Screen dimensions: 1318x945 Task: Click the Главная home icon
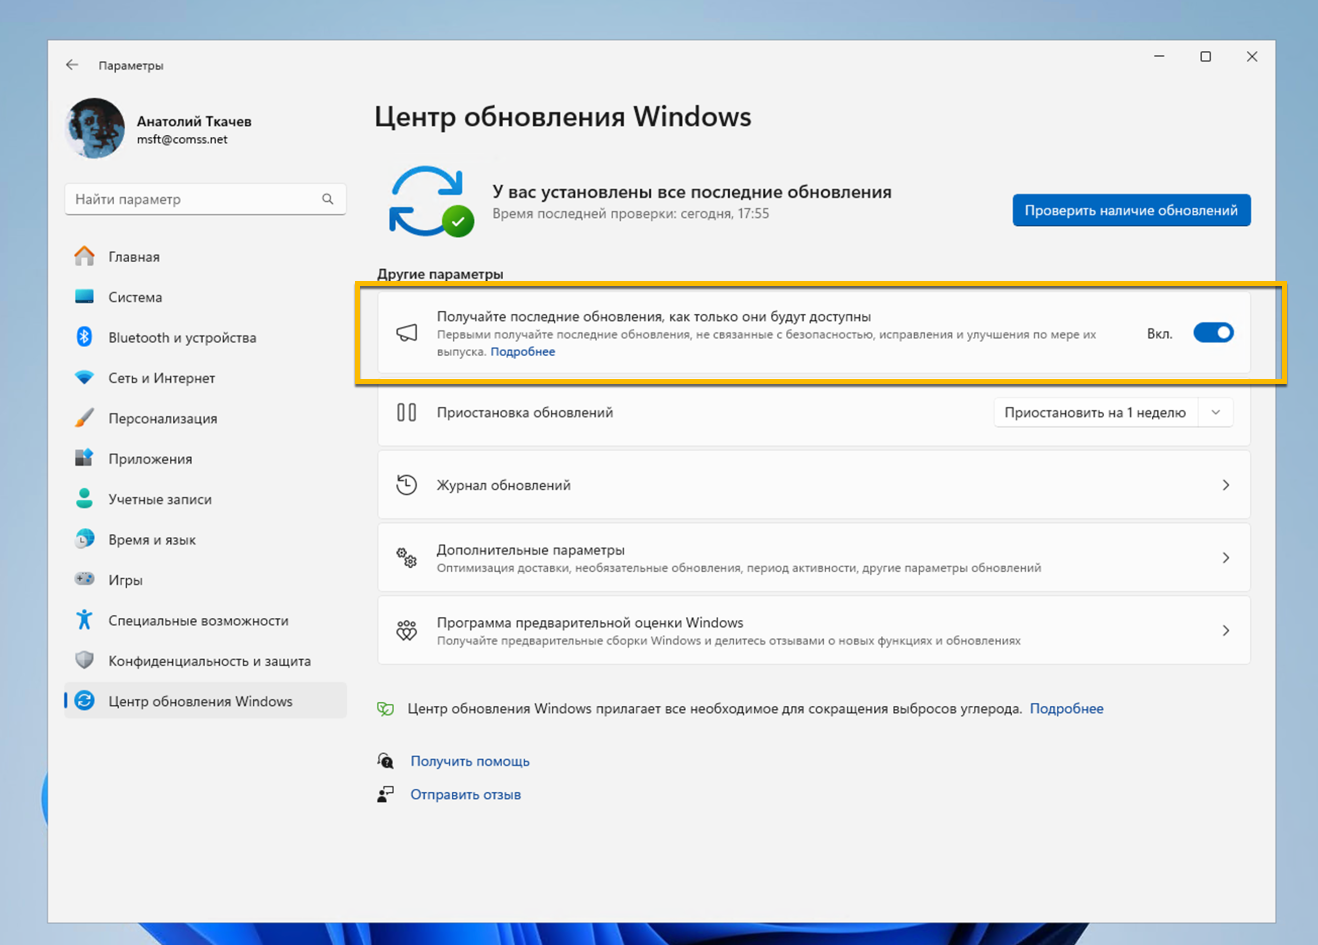click(x=85, y=257)
